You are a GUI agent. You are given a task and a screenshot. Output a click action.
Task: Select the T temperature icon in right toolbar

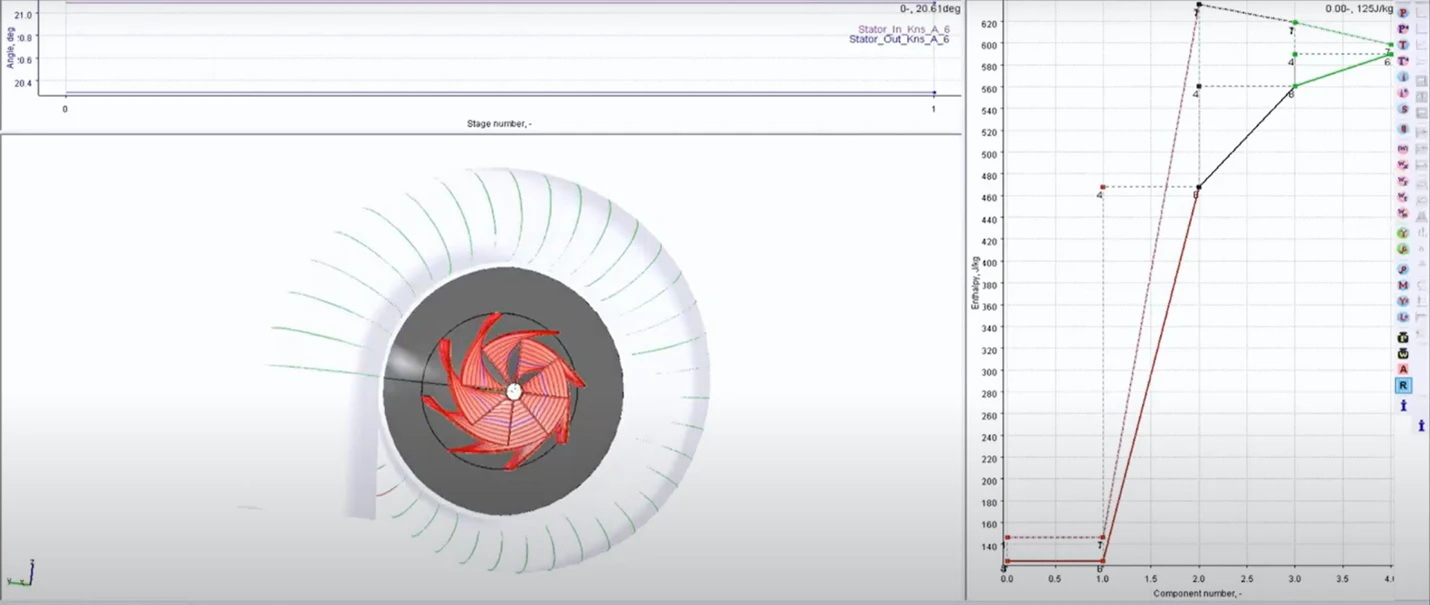[1403, 45]
